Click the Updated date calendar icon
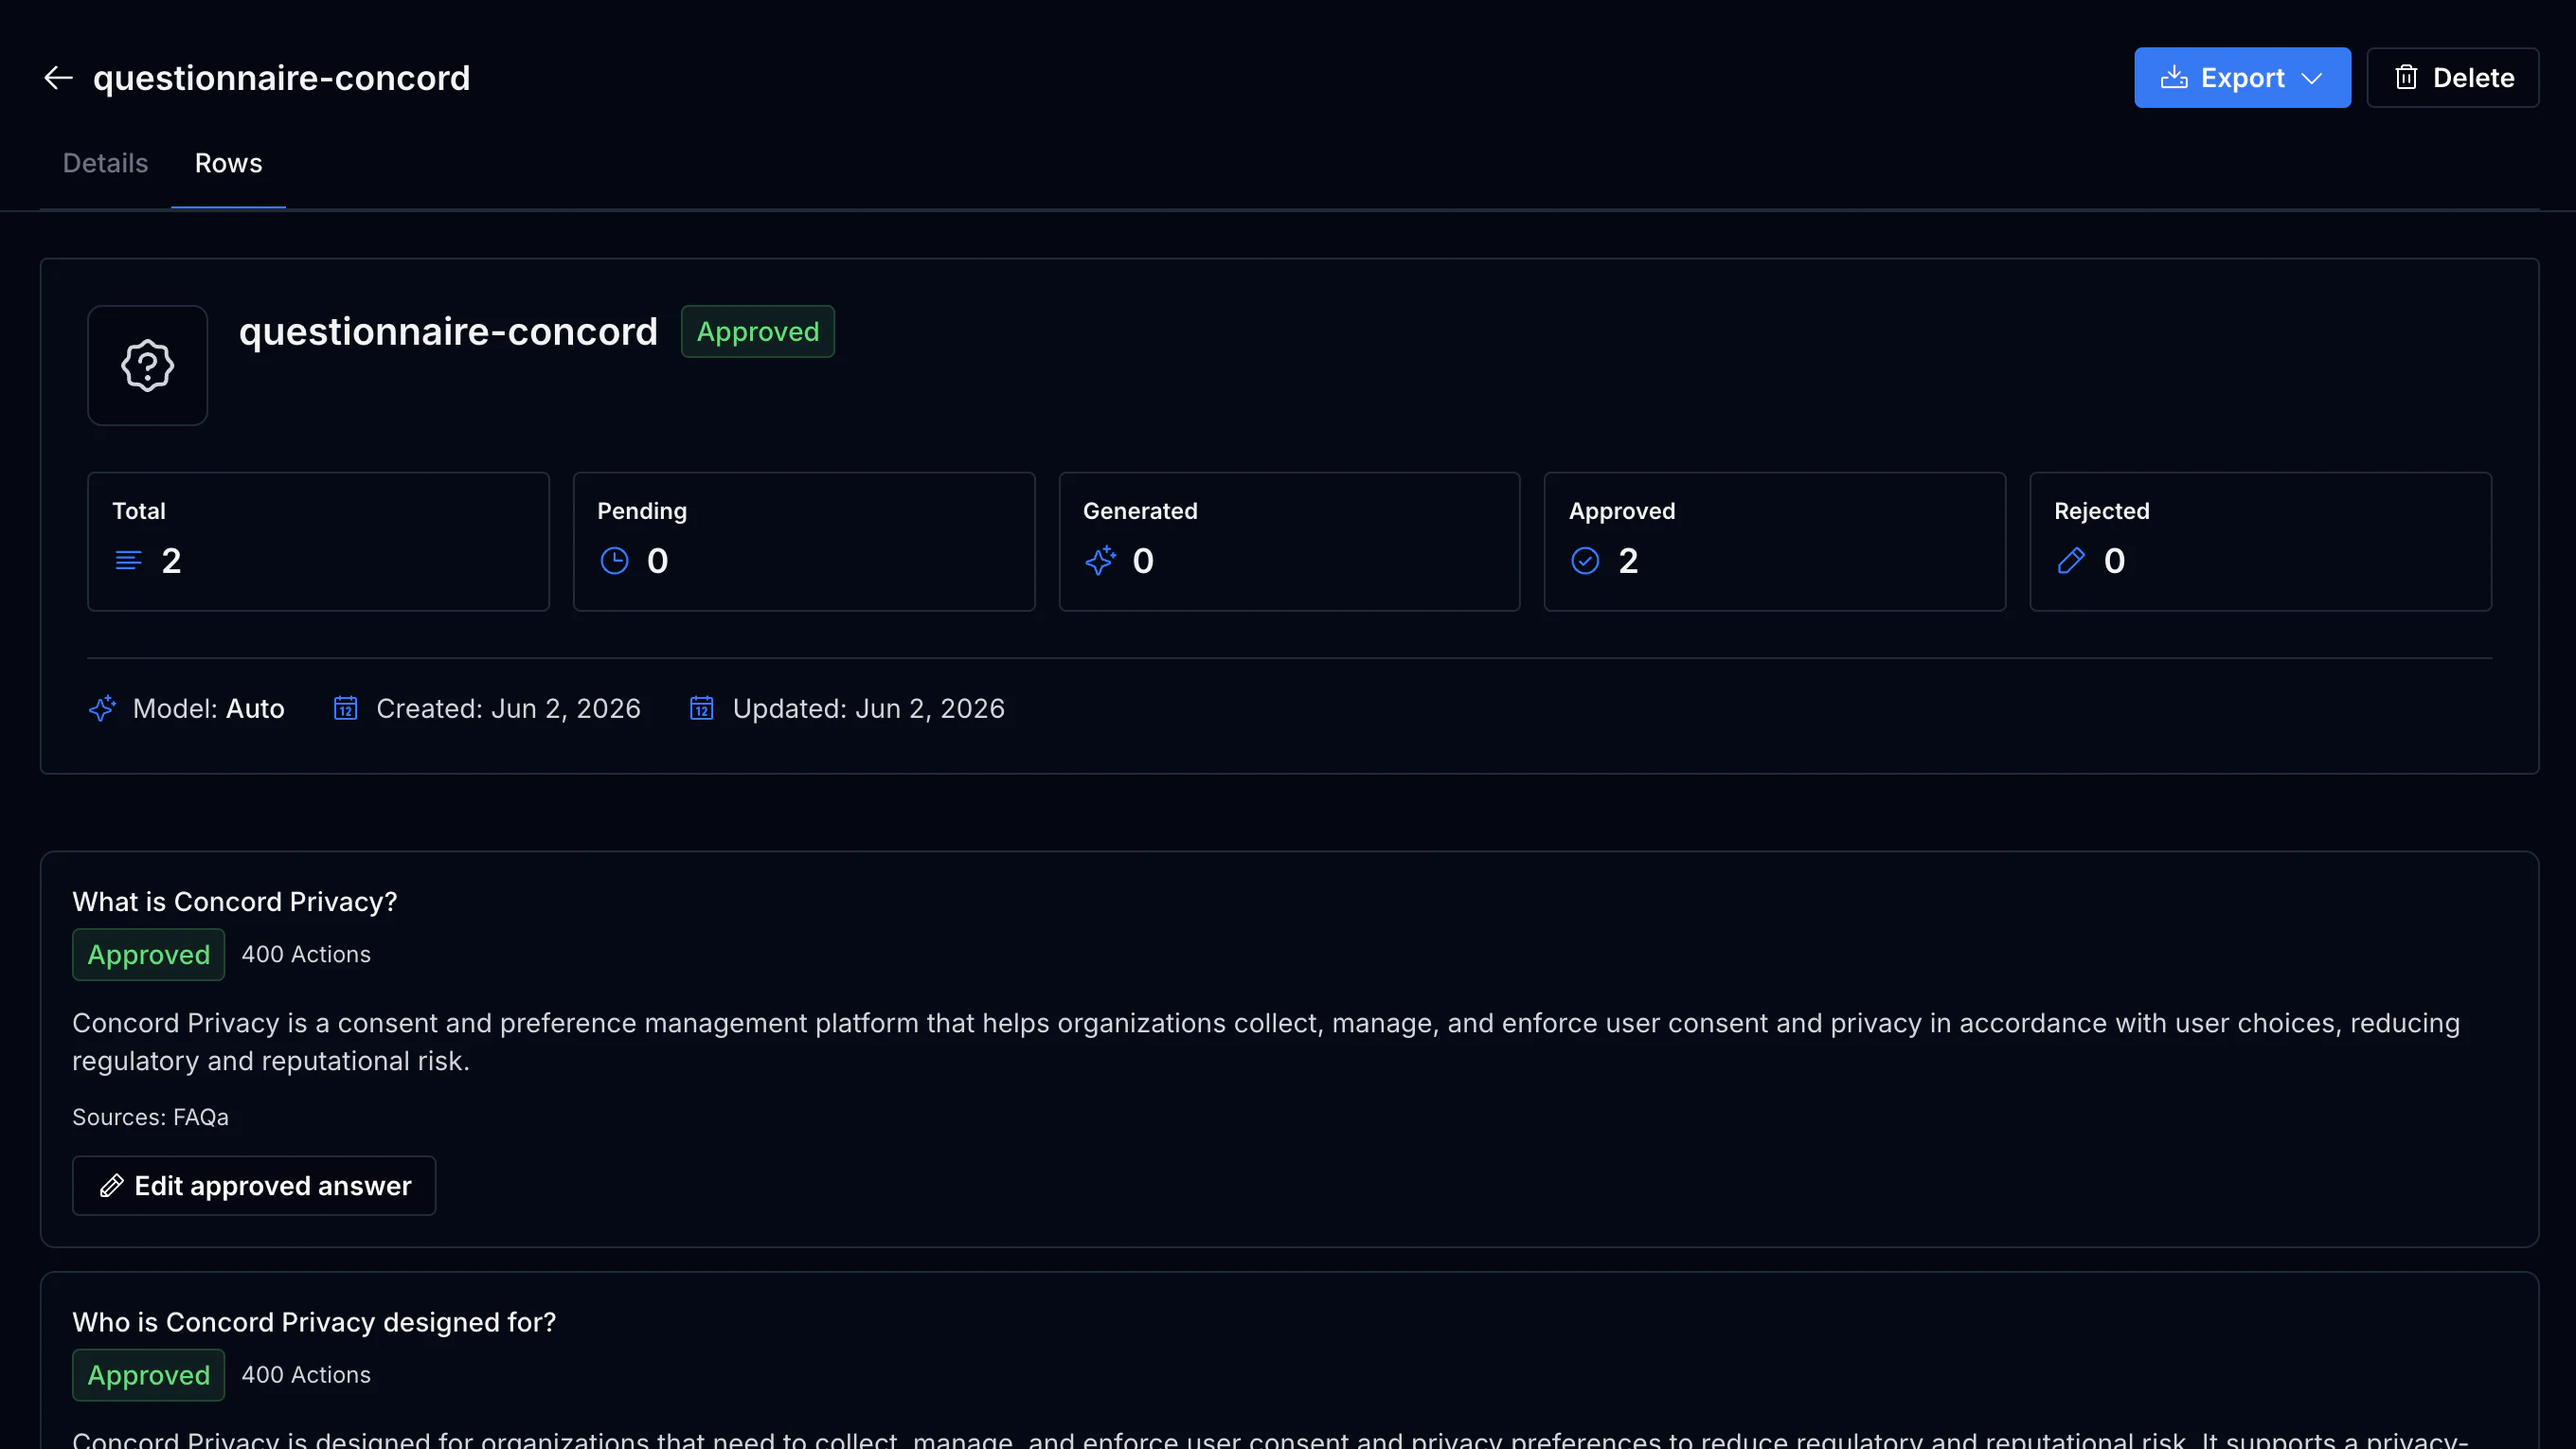This screenshot has height=1449, width=2576. [702, 708]
